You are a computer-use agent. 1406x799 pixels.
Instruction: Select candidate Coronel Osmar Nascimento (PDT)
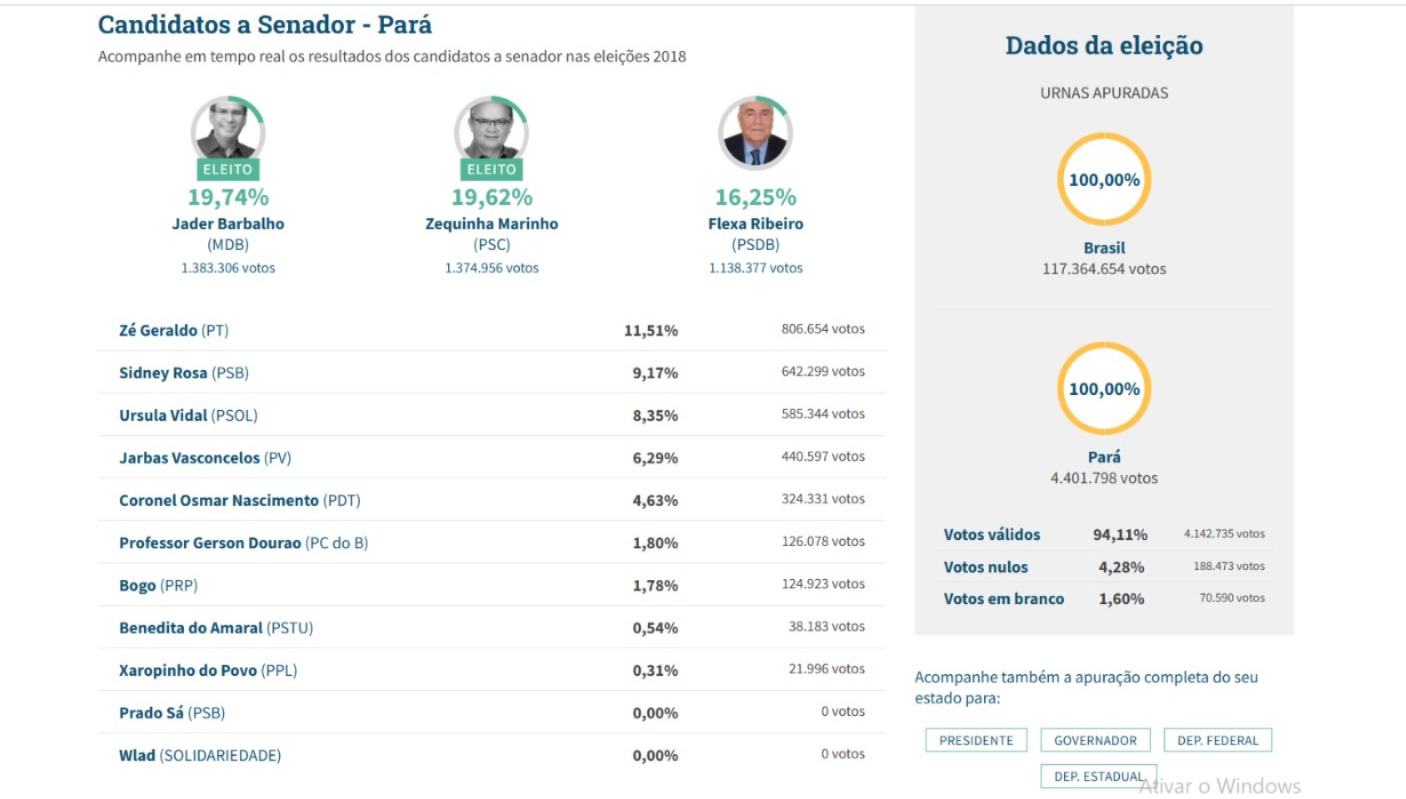(x=491, y=499)
